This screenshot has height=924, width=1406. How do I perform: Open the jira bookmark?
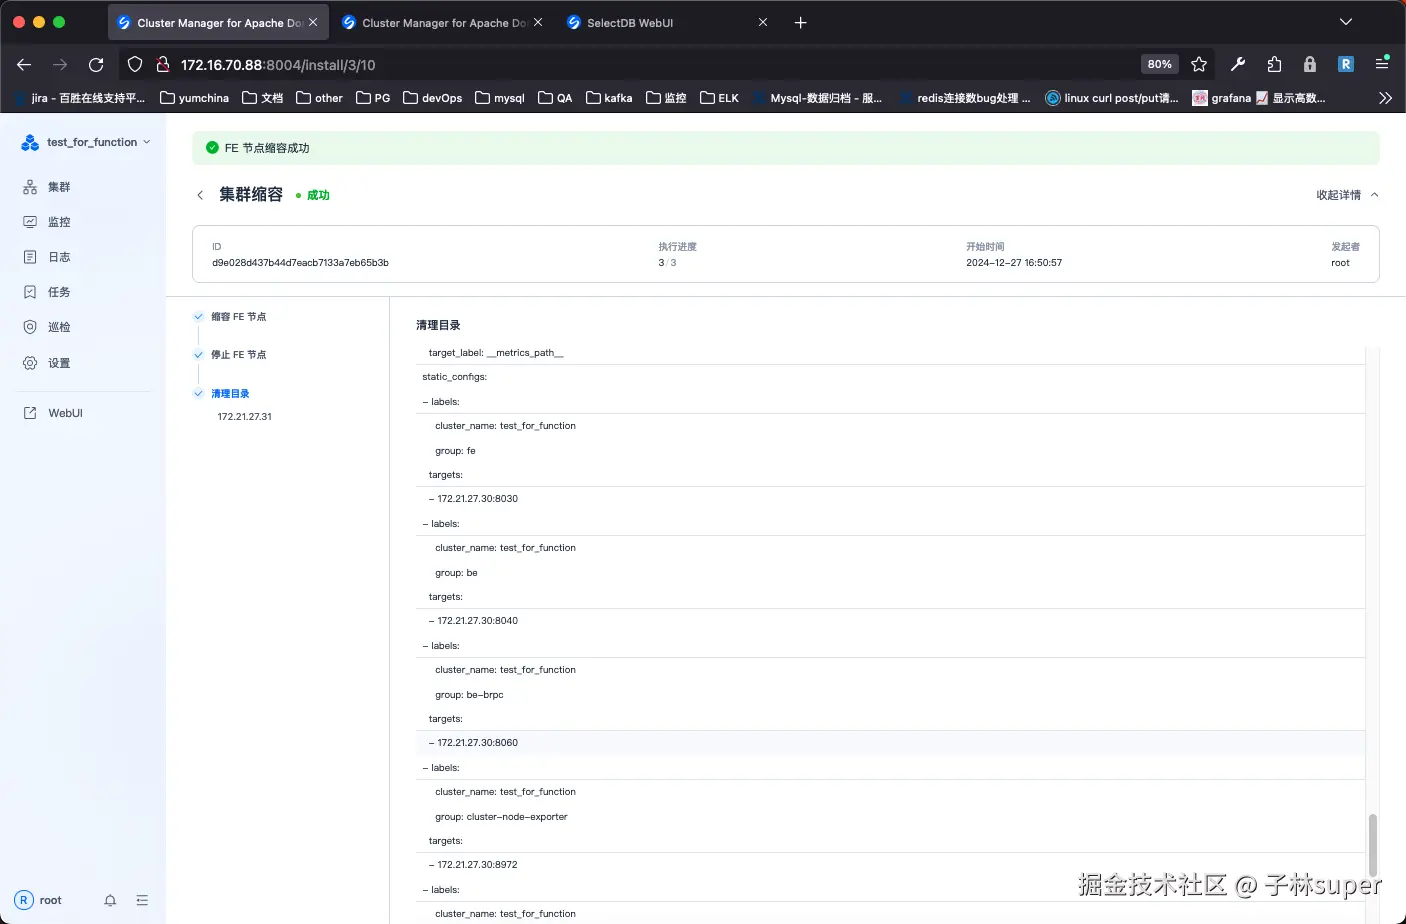click(x=82, y=98)
